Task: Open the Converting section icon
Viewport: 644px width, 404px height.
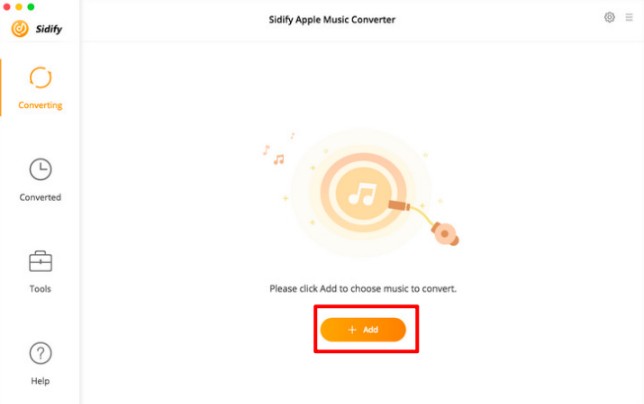Action: (x=40, y=78)
